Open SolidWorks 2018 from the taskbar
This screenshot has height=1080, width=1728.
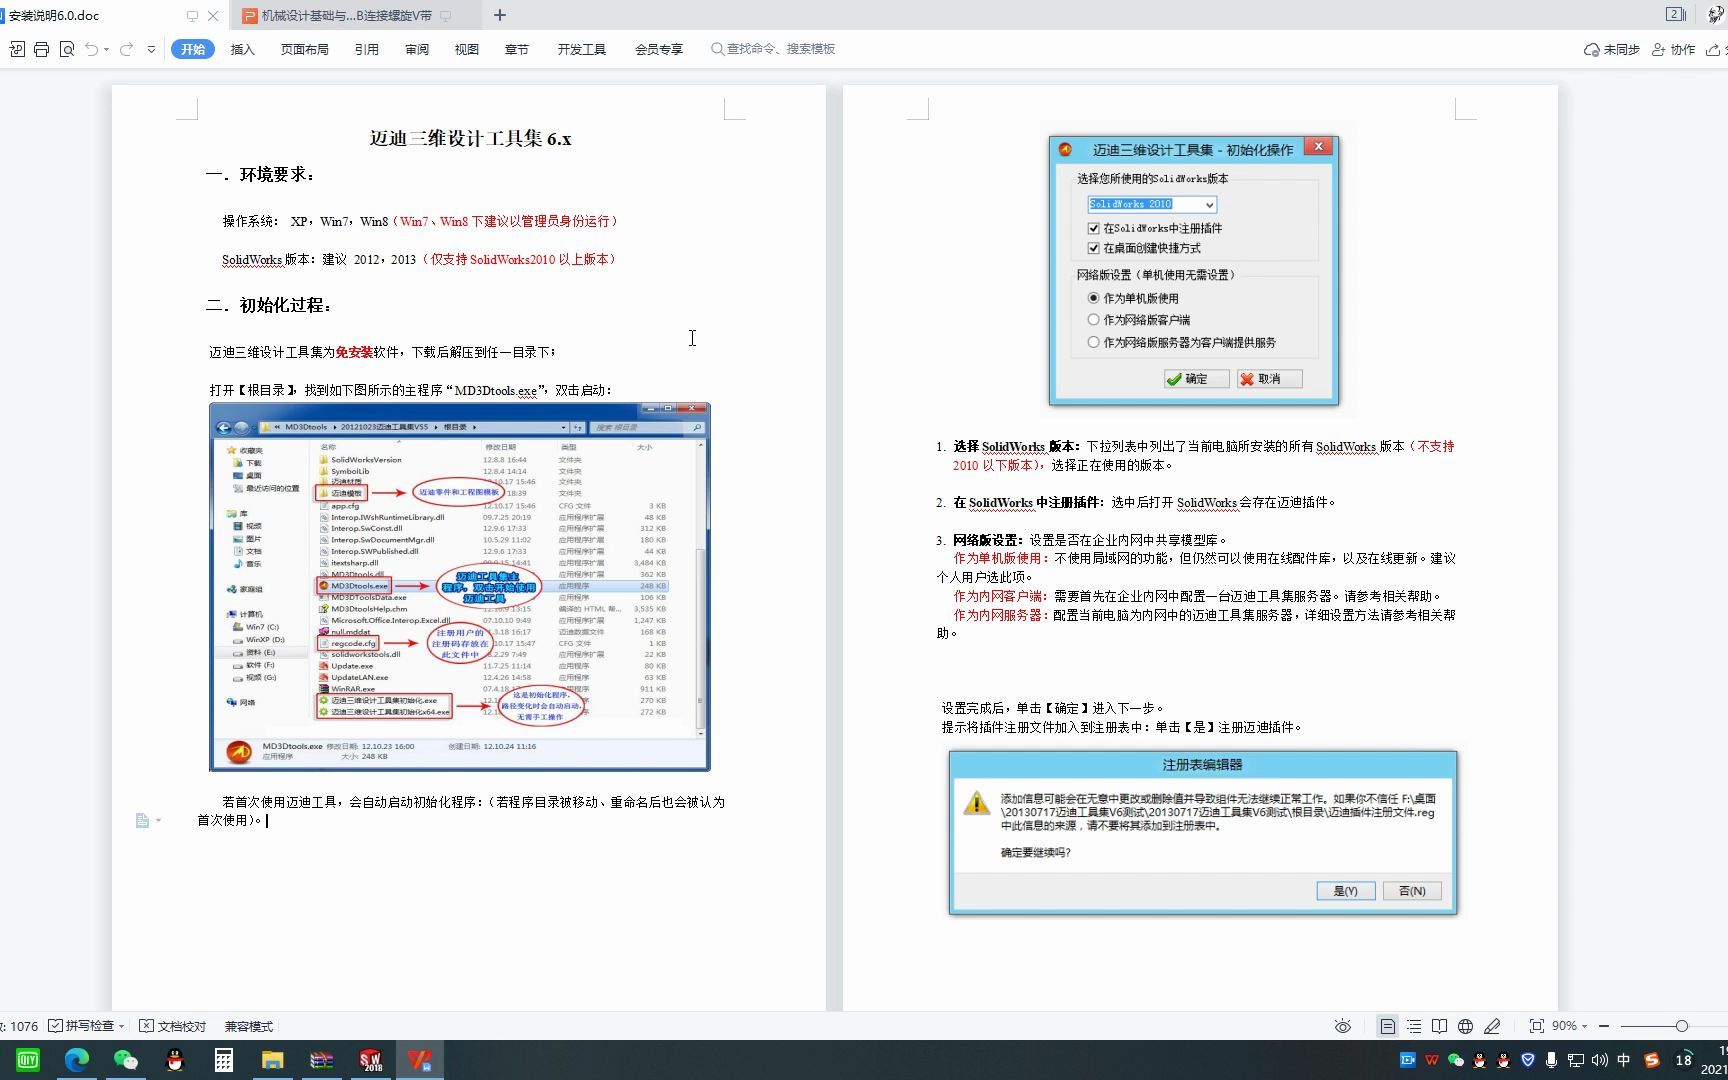point(371,1060)
